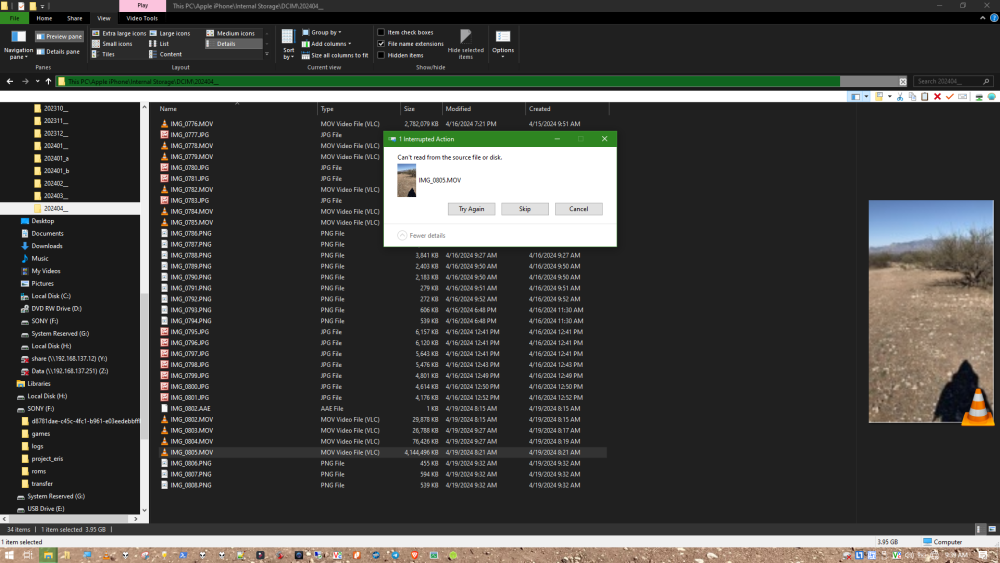Click the Up directory arrow
1000x563 pixels.
tap(49, 81)
